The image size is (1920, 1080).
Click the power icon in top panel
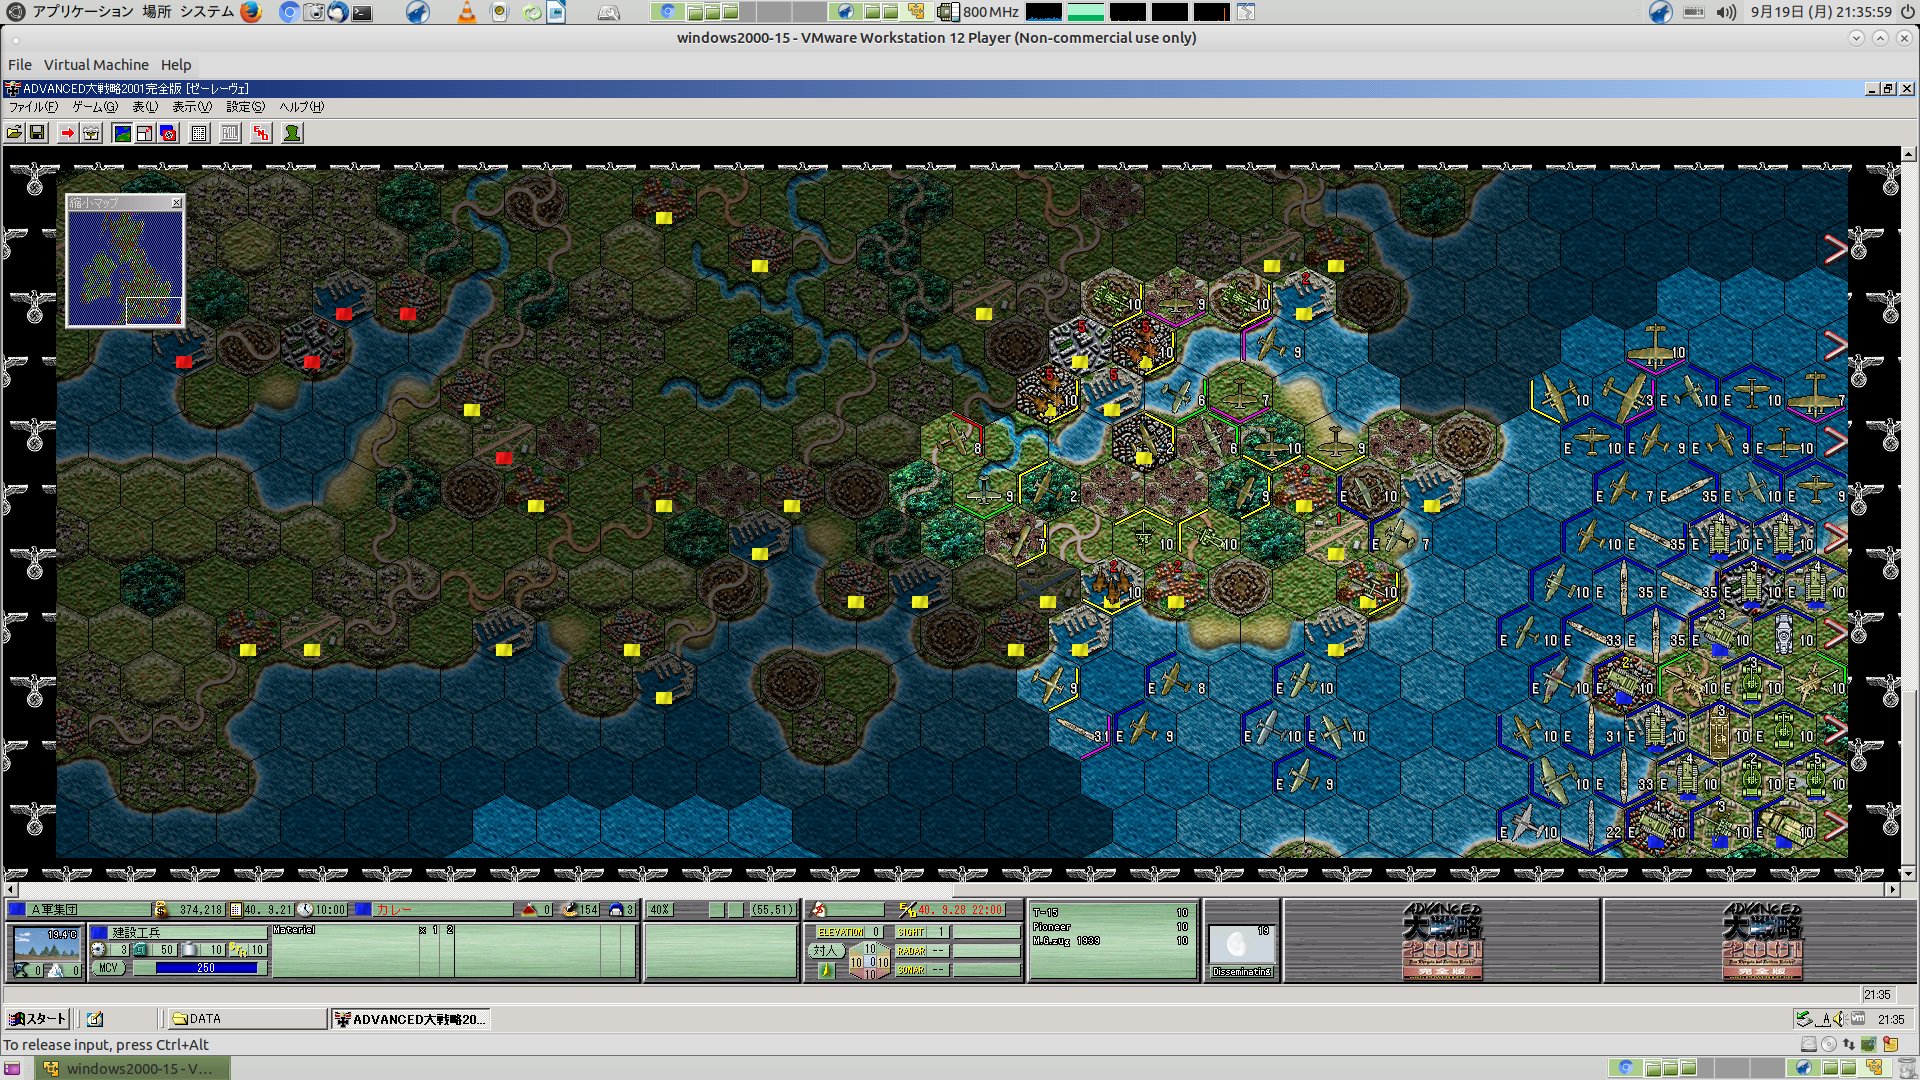click(x=1908, y=12)
